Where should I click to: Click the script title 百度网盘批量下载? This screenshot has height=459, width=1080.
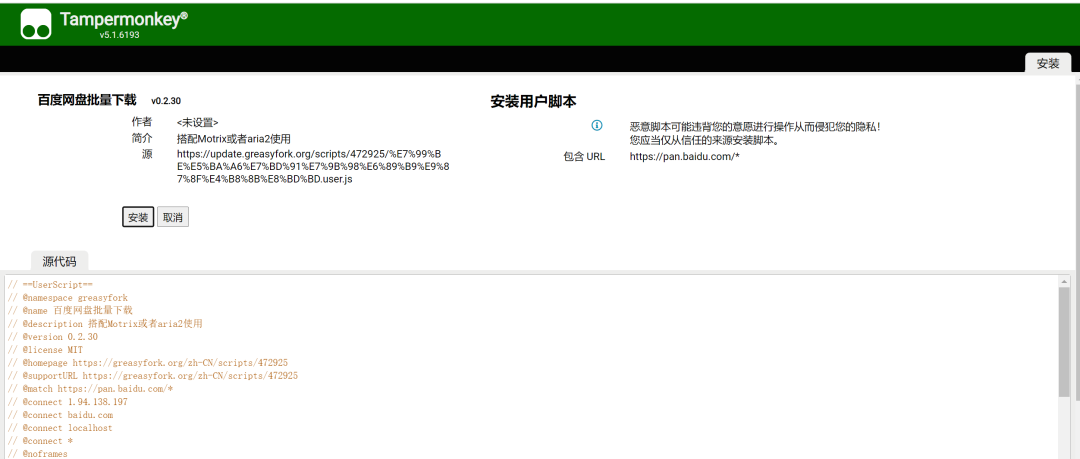87,101
